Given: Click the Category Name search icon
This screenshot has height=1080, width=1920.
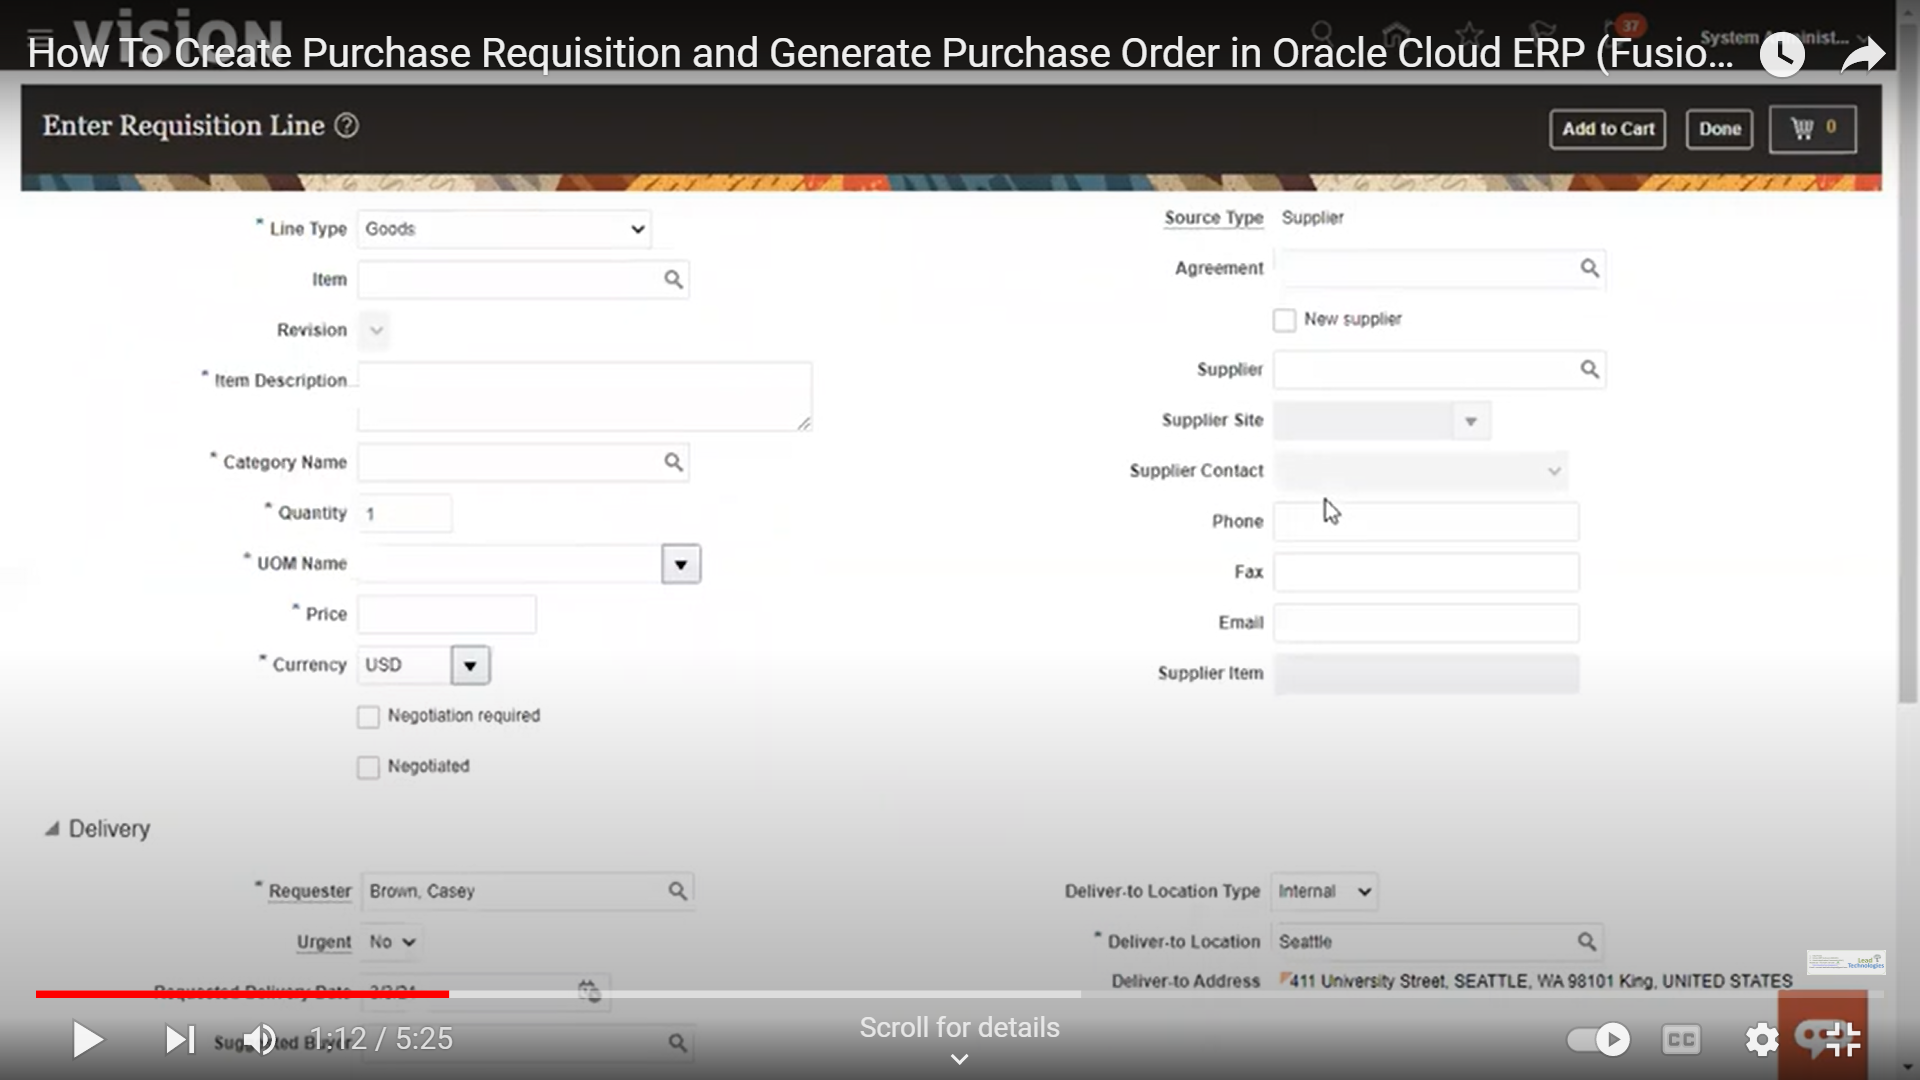Looking at the screenshot, I should pyautogui.click(x=673, y=462).
